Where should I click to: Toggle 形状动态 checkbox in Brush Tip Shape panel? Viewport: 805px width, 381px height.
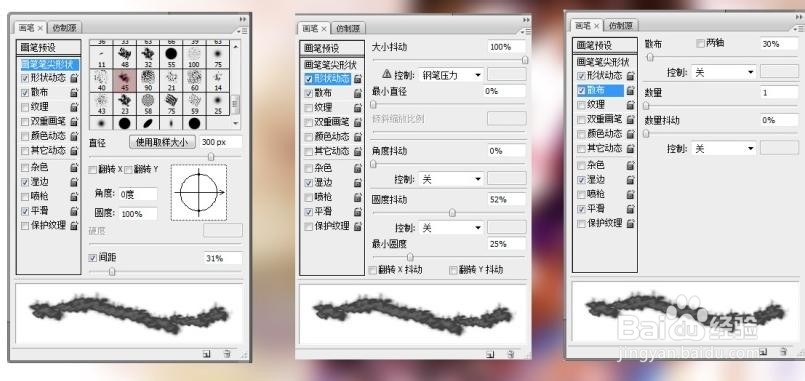pos(25,79)
